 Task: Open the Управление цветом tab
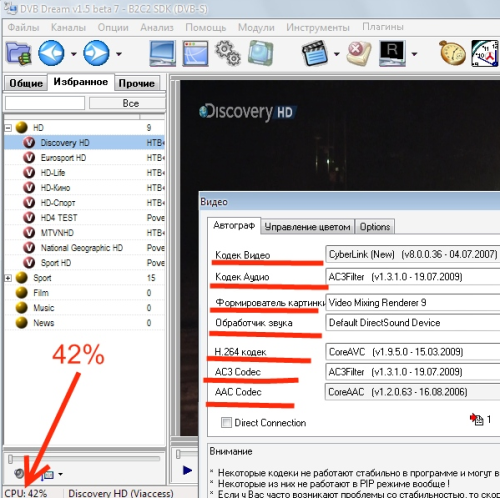[307, 227]
